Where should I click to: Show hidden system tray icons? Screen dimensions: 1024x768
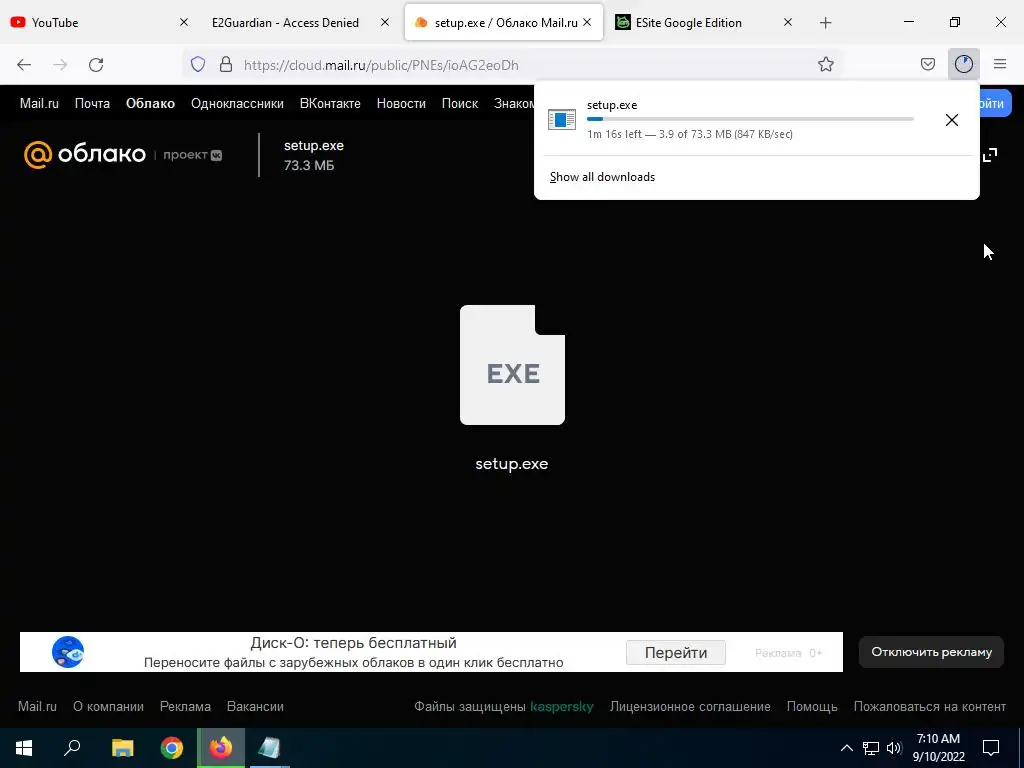pyautogui.click(x=846, y=748)
